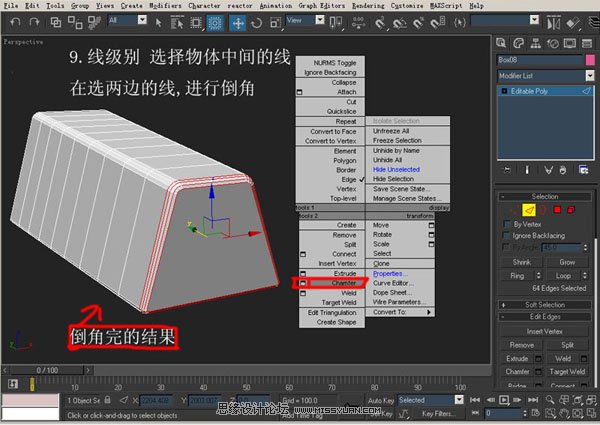
Task: Choose the Select and Rotate tool
Action: 256,23
